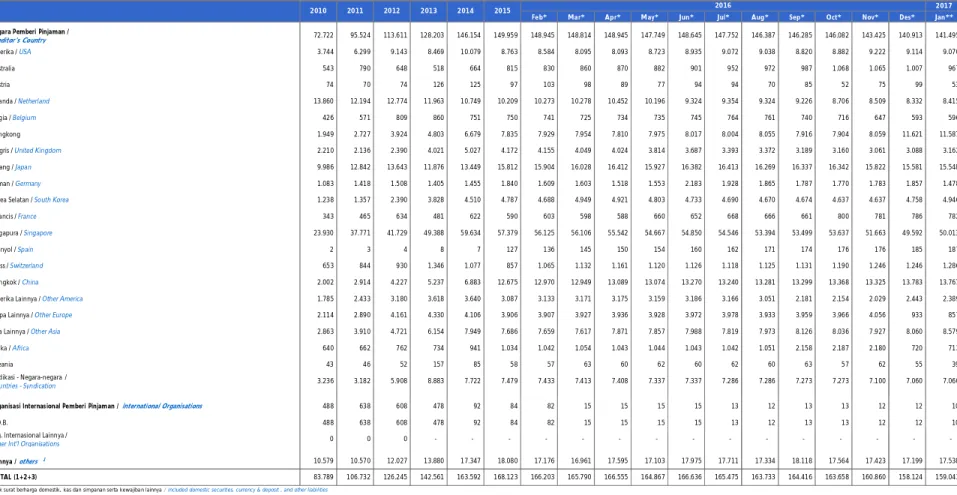Select the United Kingdom row label
The image size is (957, 495).
tap(38, 151)
